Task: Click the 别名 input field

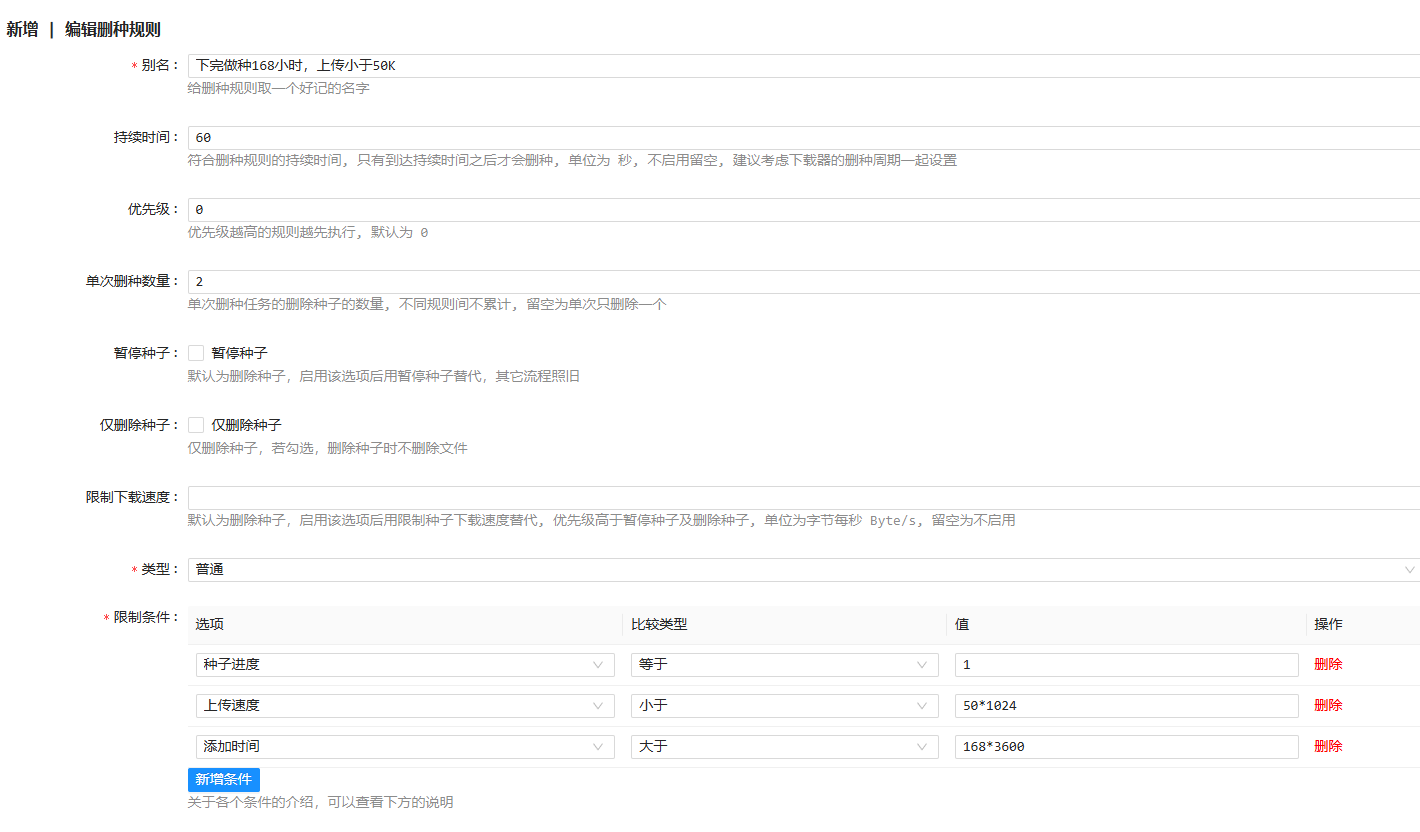Action: pos(800,66)
